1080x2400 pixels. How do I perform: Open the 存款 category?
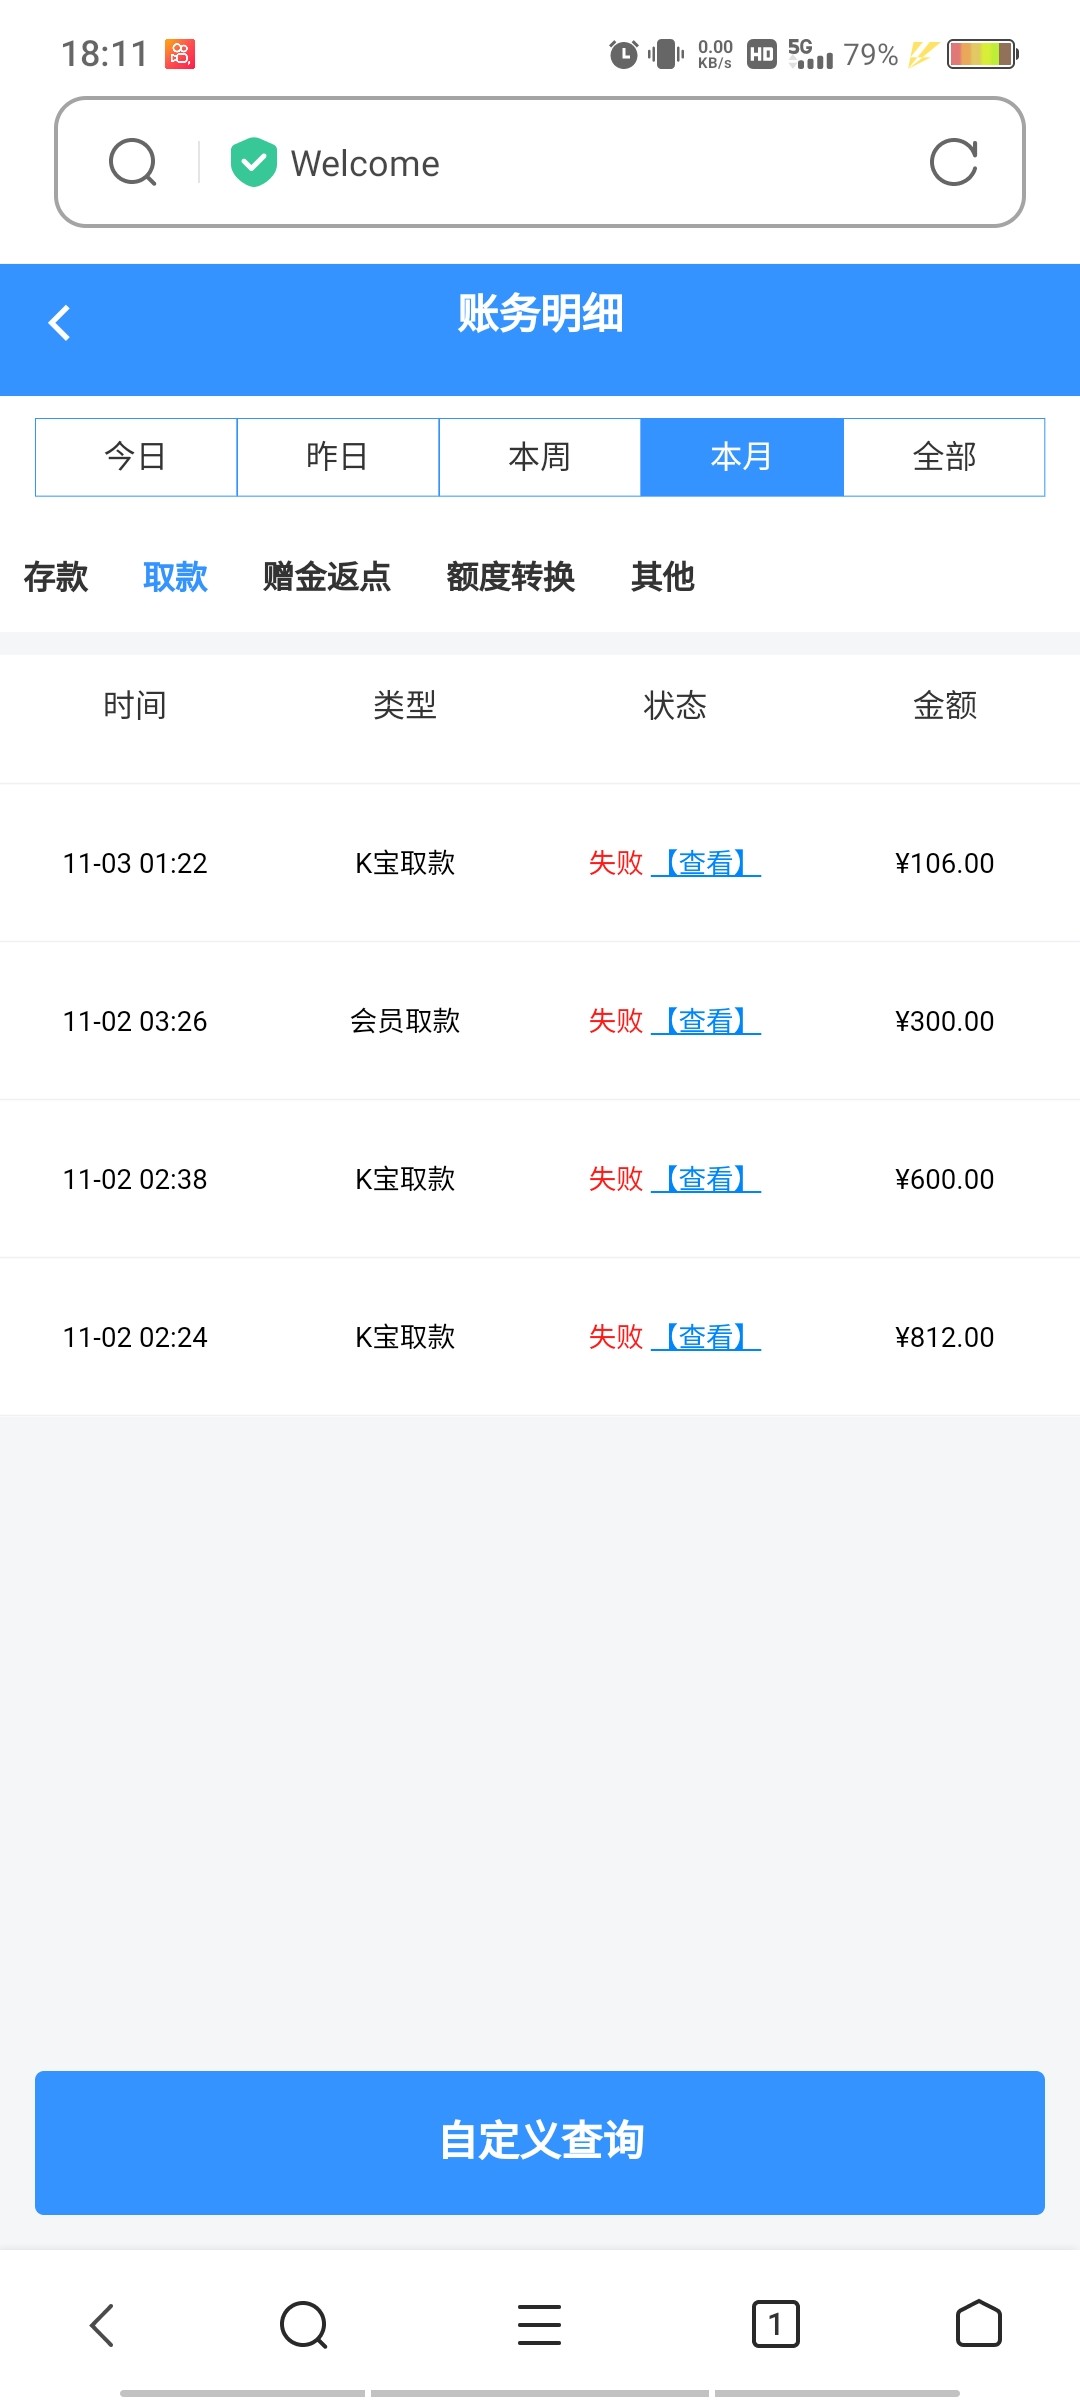[56, 577]
